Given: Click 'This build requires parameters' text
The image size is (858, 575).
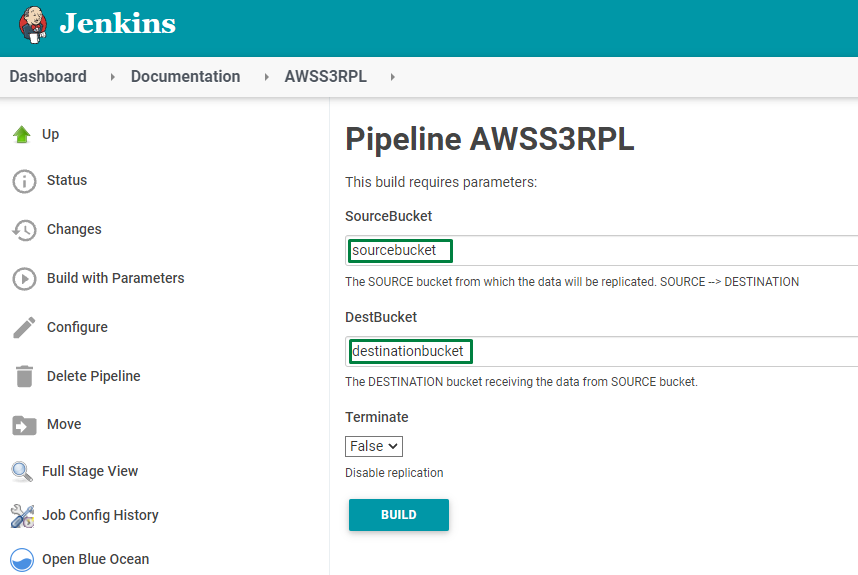Looking at the screenshot, I should click(441, 182).
